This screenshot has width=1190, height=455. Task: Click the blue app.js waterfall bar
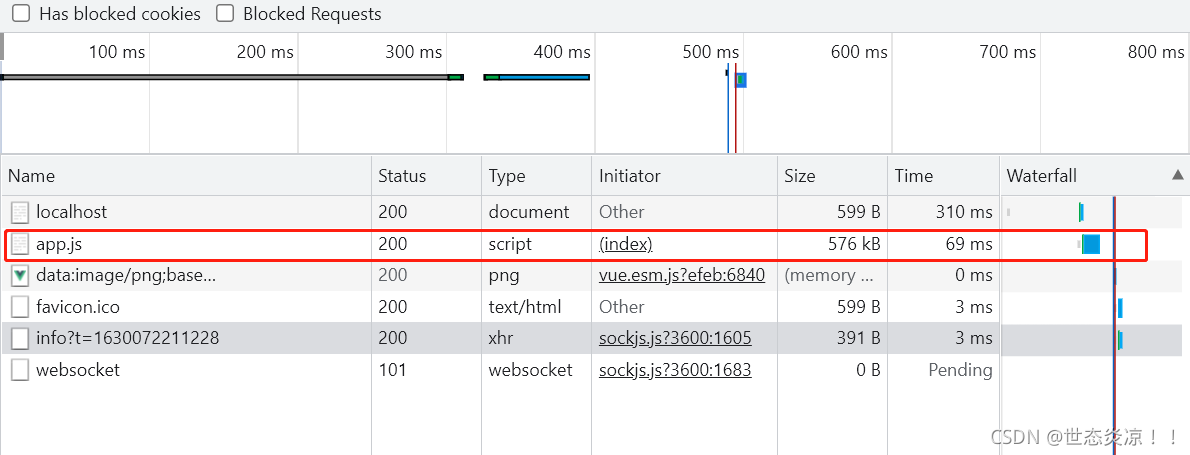(x=1091, y=244)
